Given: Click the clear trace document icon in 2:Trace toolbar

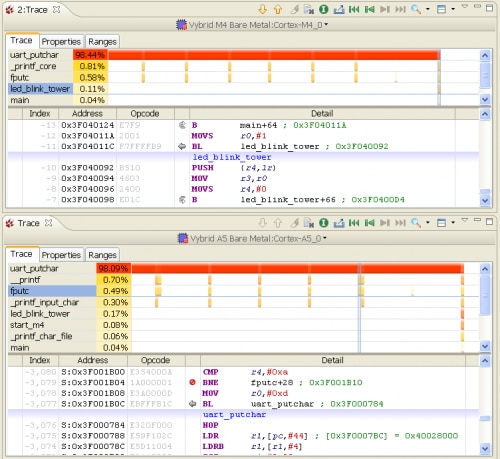Looking at the screenshot, I should (x=309, y=9).
